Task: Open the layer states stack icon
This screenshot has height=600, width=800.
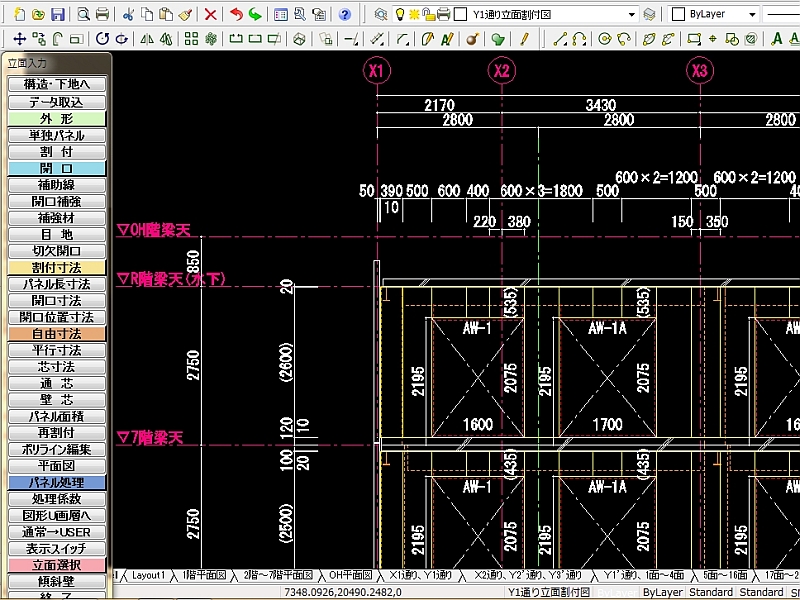Action: click(x=649, y=14)
